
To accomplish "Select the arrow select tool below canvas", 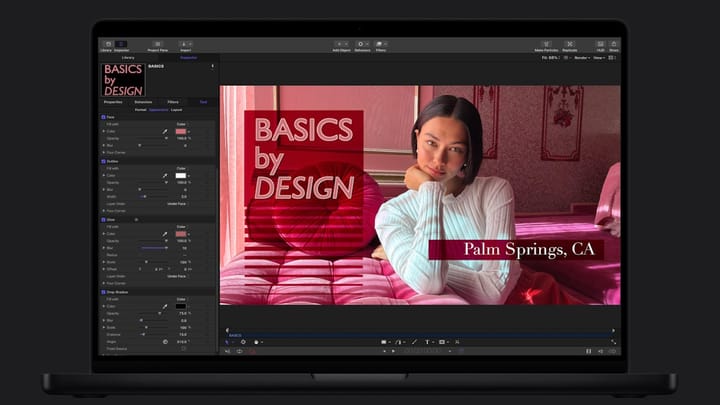I will [x=227, y=342].
